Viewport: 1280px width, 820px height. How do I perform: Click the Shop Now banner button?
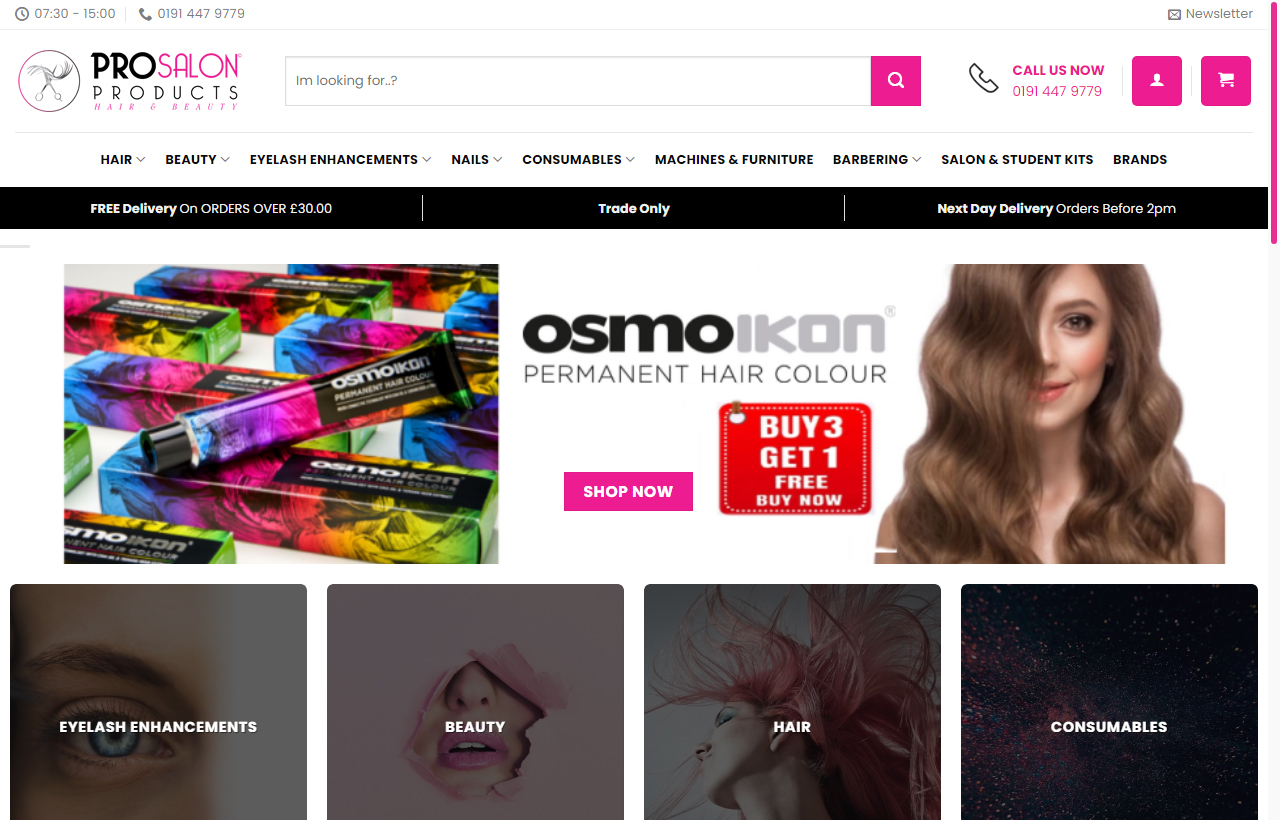click(x=628, y=491)
